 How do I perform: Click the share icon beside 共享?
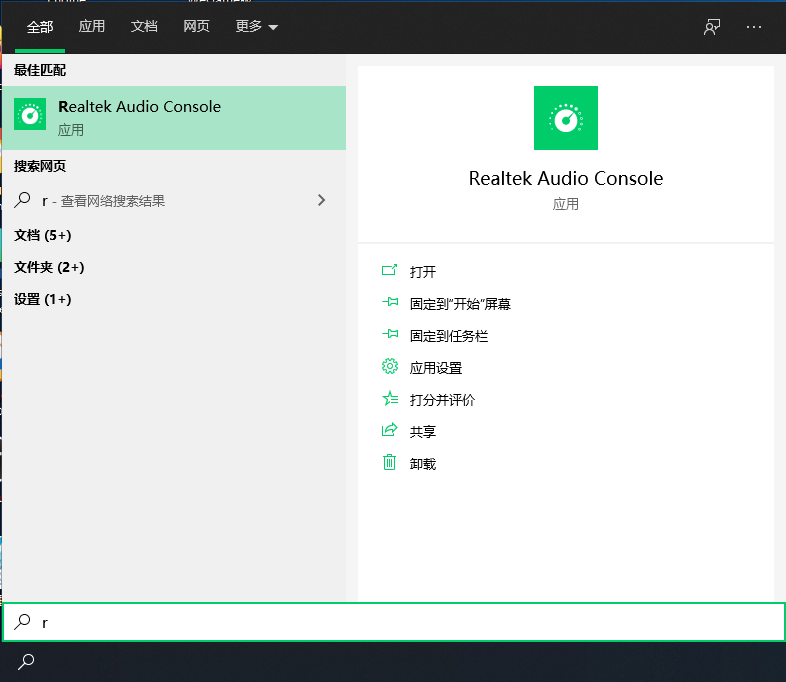pos(390,431)
